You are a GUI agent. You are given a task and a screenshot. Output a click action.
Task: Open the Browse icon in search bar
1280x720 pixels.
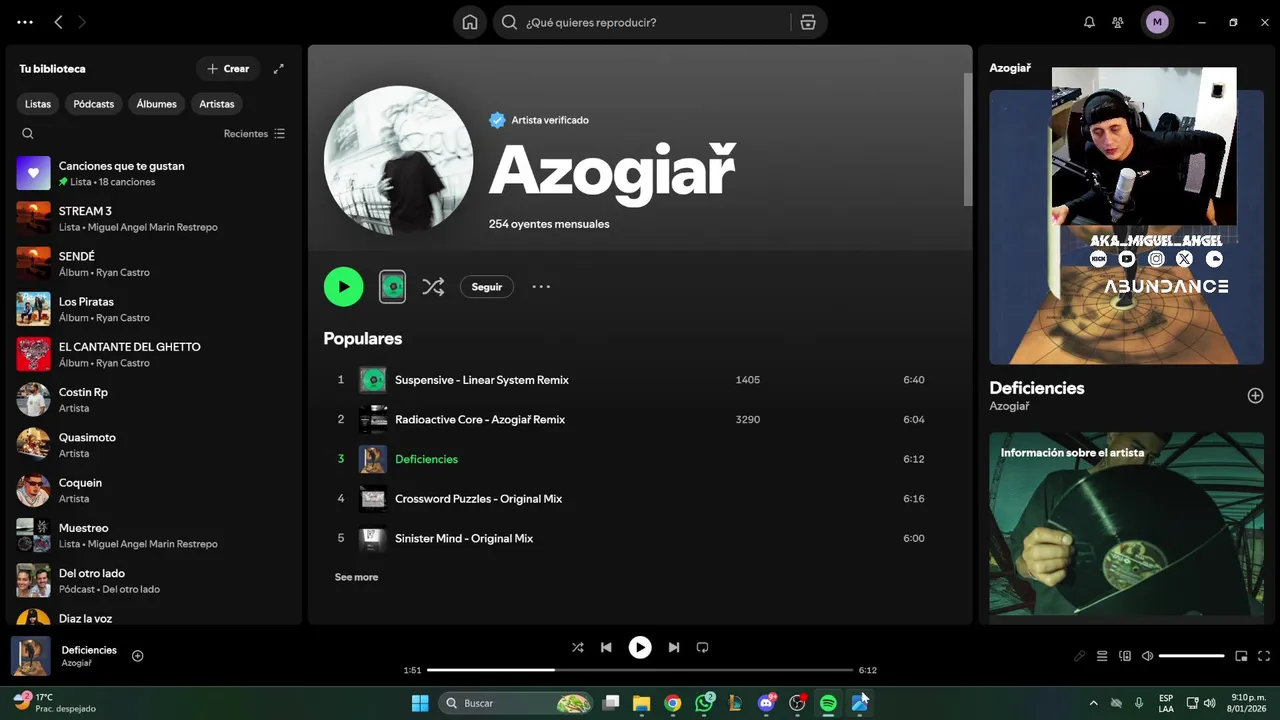coord(808,22)
